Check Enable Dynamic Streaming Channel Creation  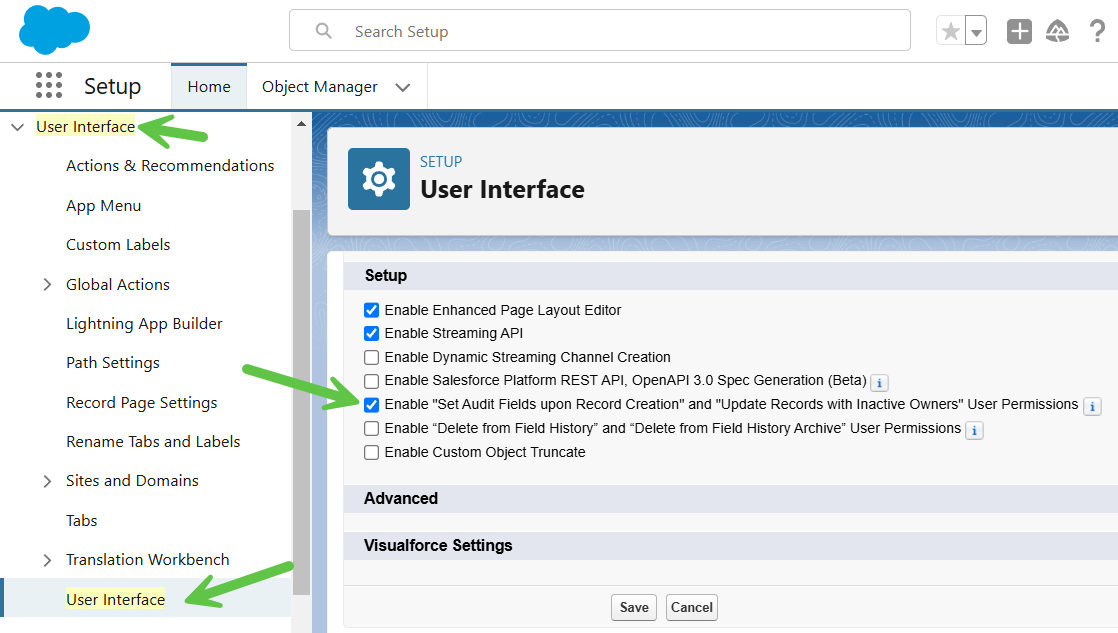tap(371, 357)
